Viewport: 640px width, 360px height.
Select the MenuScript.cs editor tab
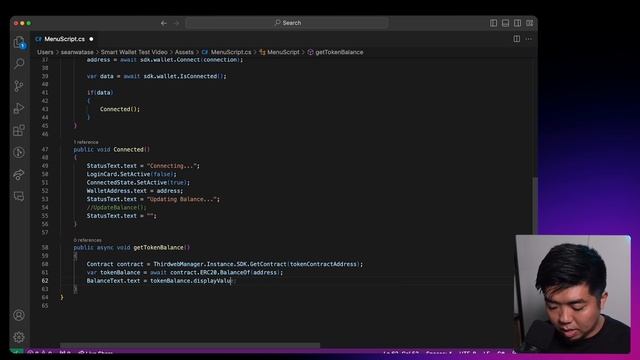tap(64, 39)
